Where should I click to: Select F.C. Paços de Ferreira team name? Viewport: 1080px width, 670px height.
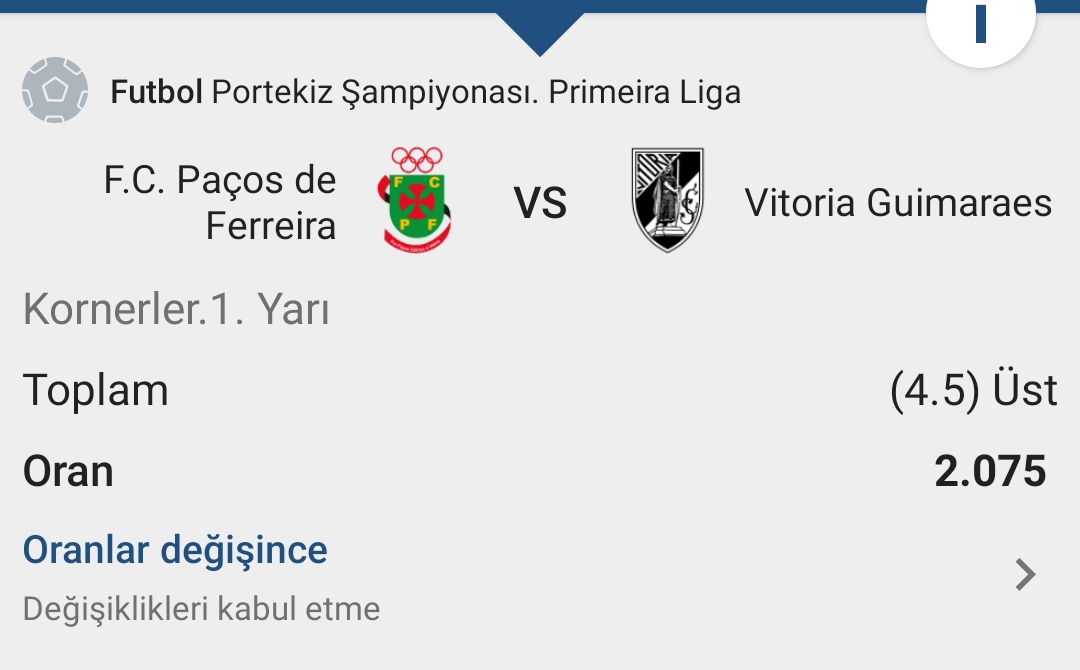pyautogui.click(x=220, y=202)
